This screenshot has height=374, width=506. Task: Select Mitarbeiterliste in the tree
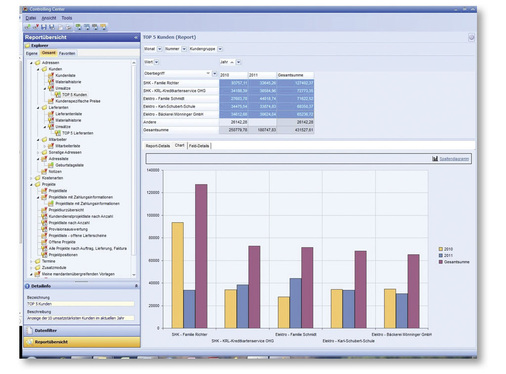click(68, 146)
